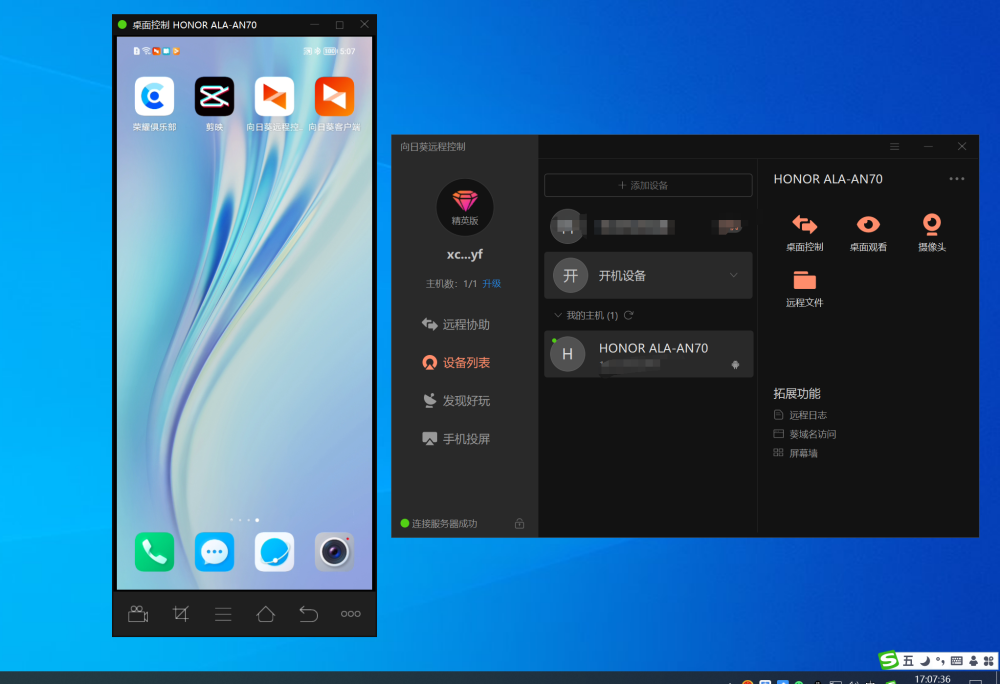
Task: Open Sogou soft keyboard icon
Action: pos(957,661)
